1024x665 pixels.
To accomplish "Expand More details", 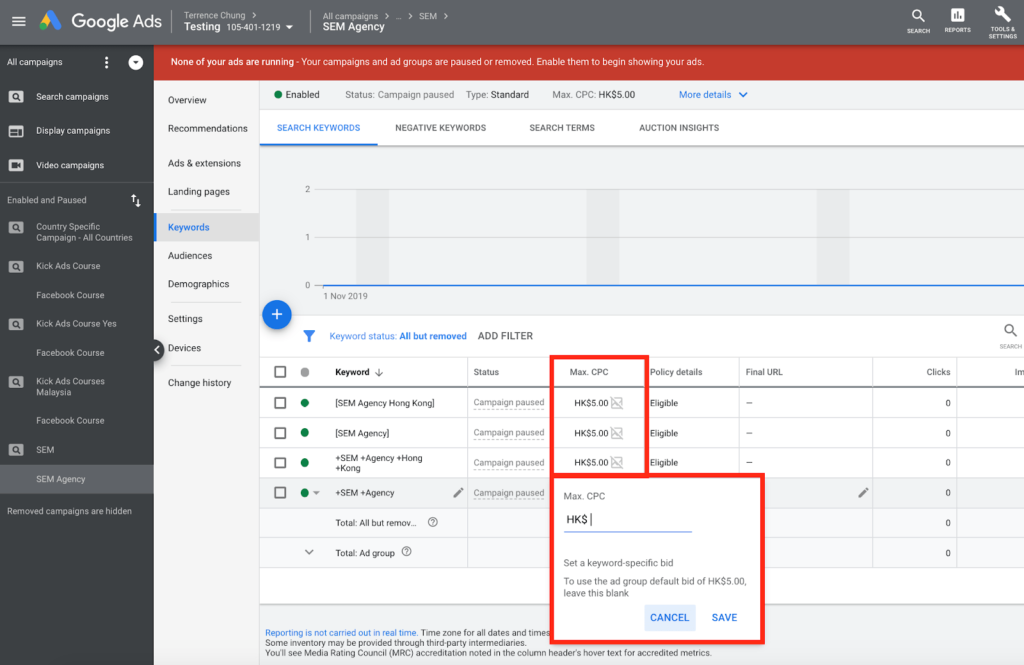I will click(712, 95).
